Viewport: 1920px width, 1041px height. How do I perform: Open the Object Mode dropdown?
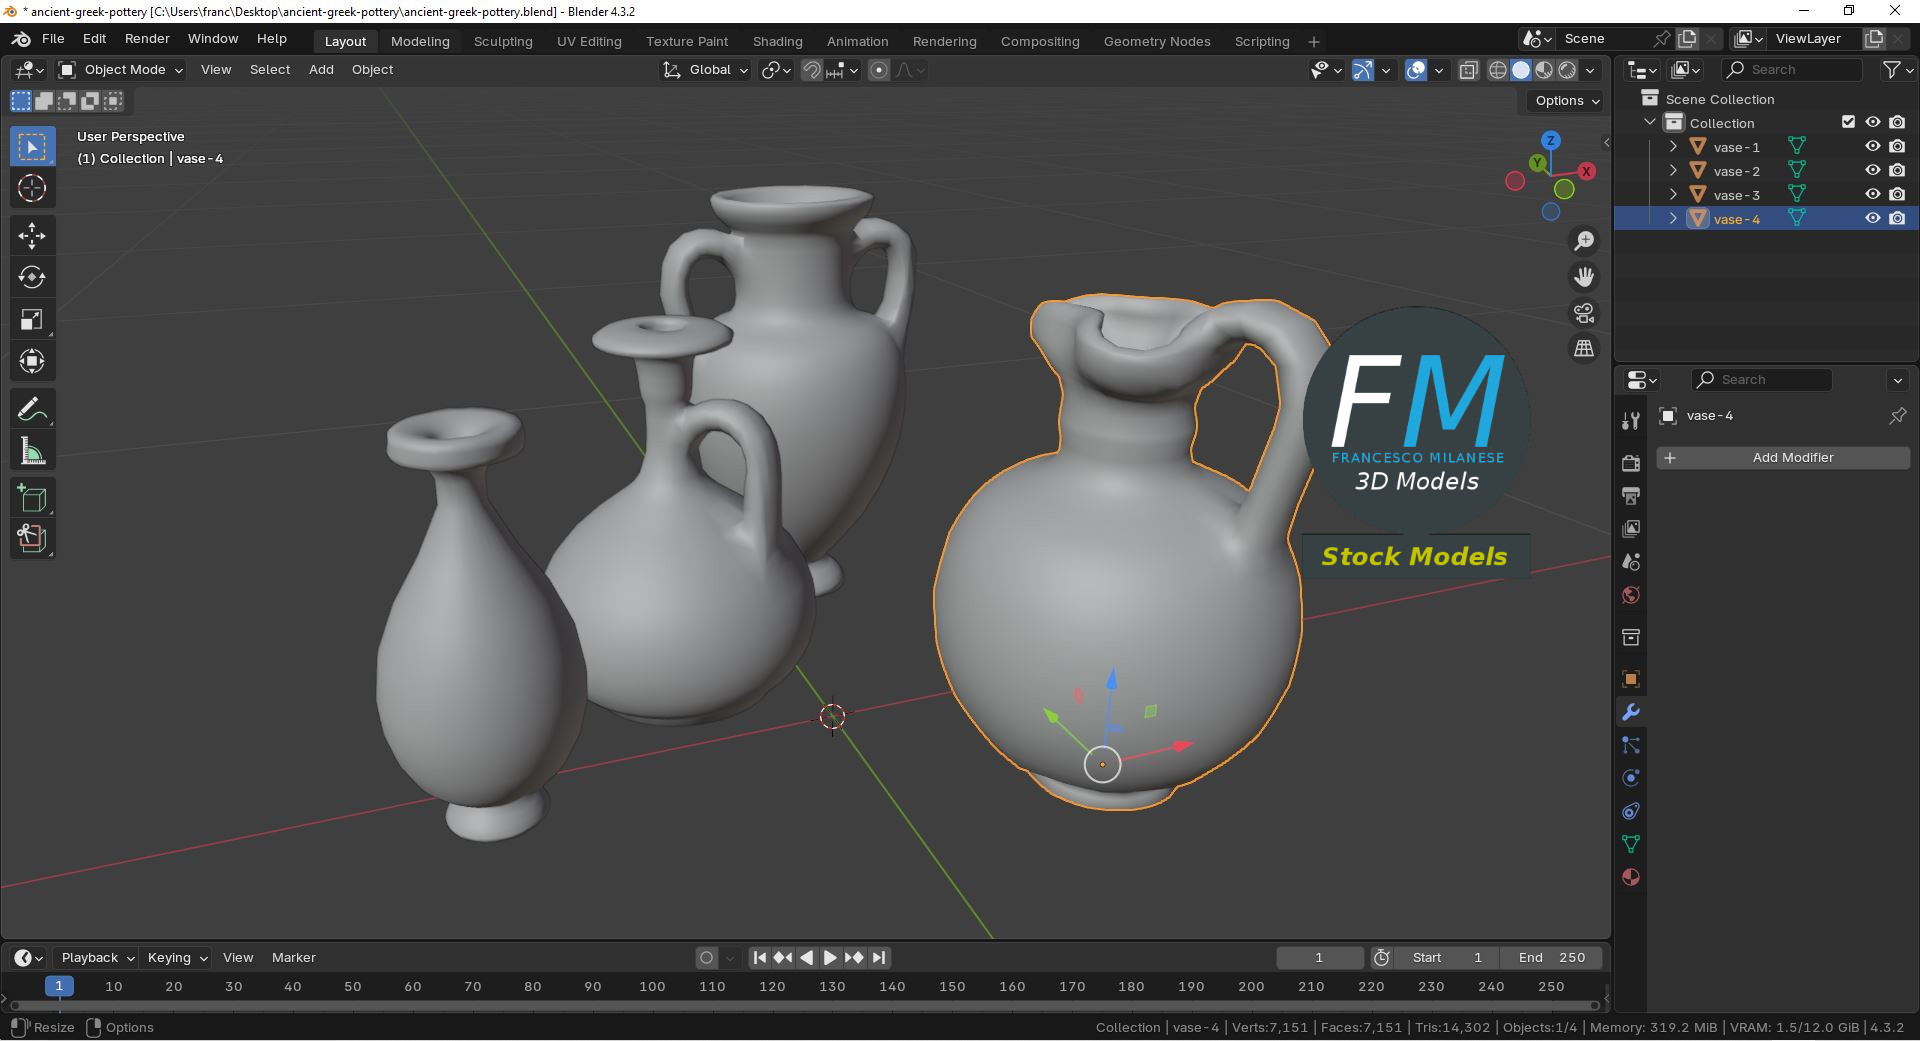click(122, 70)
